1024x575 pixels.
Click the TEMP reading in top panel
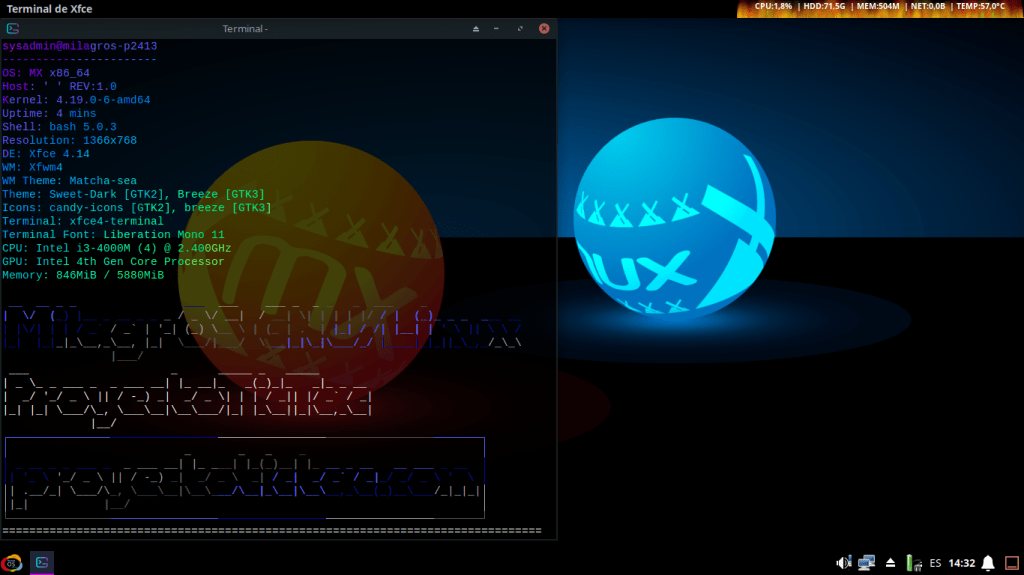point(980,6)
